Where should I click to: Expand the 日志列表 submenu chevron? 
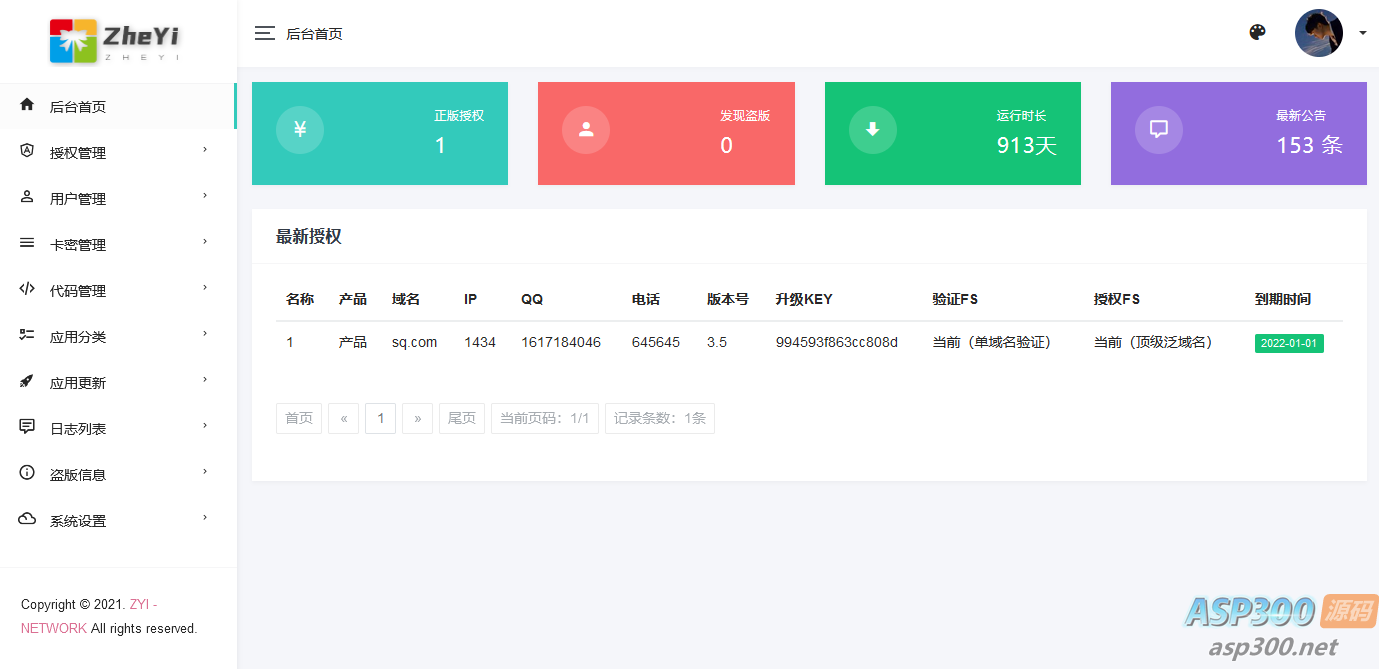click(x=205, y=426)
